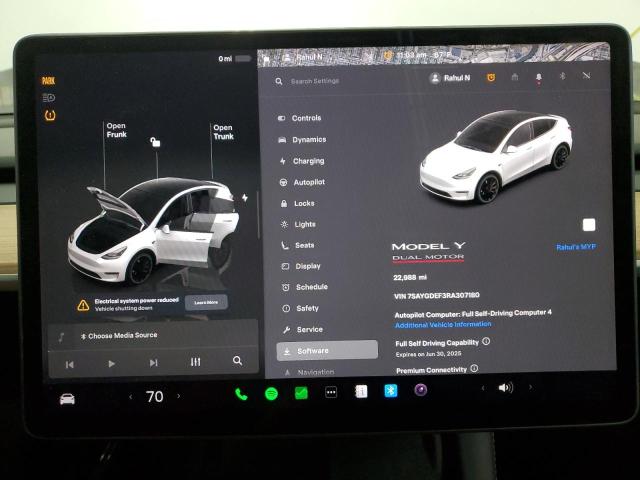640x480 pixels.
Task: Open the Bluetooth app in bottom bar
Action: point(391,391)
